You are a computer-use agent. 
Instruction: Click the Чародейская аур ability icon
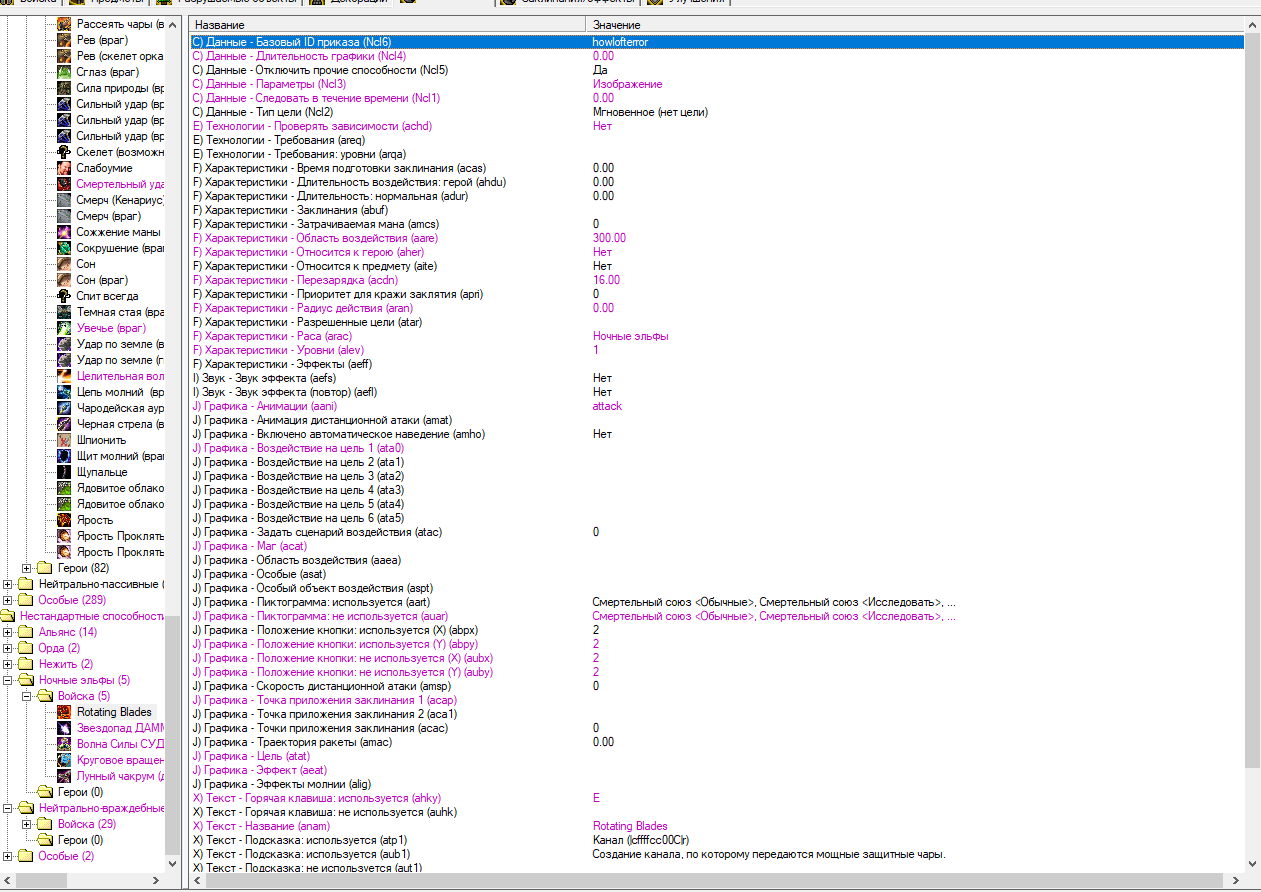point(64,408)
